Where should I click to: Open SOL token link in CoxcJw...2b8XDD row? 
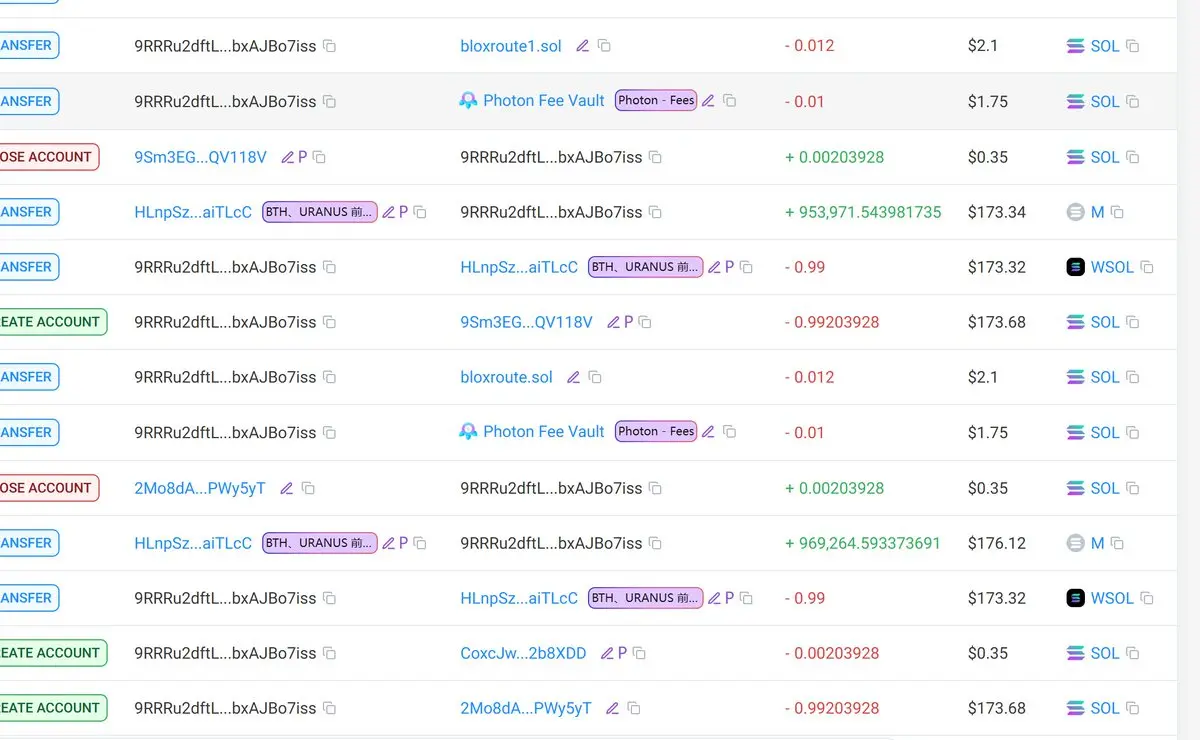pyautogui.click(x=1105, y=653)
